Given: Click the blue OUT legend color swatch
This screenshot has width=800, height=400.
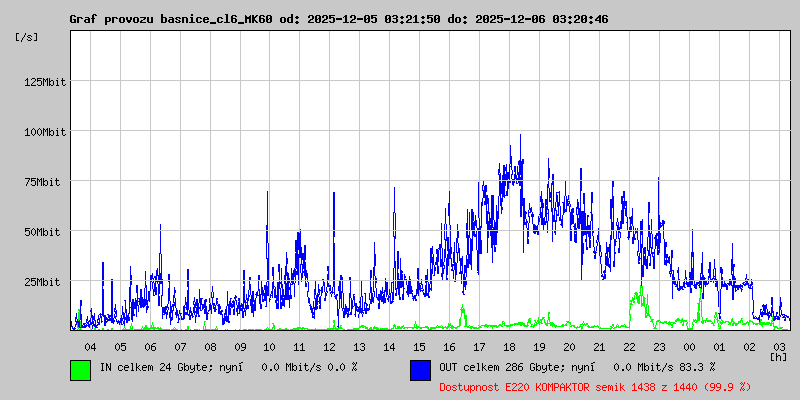Looking at the screenshot, I should [x=420, y=369].
